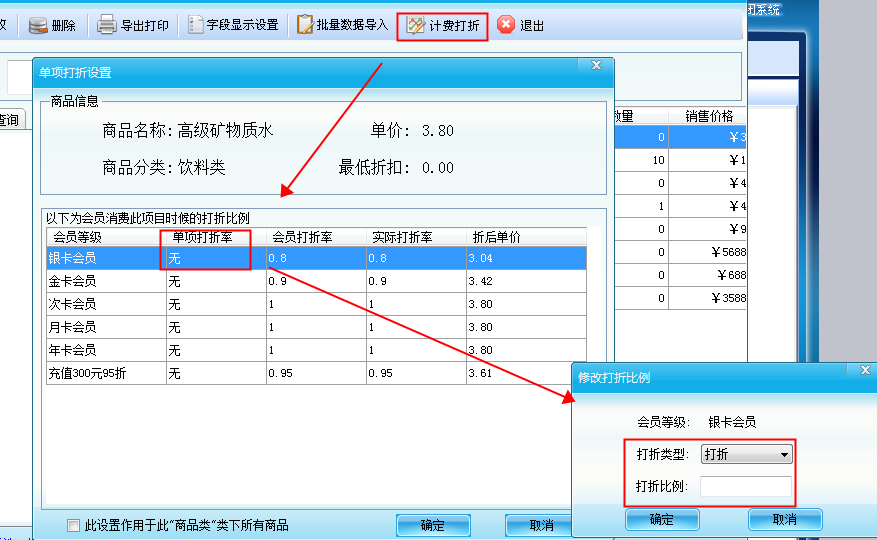Click 单项打折率 cell 无 for 金卡会员
The width and height of the screenshot is (877, 540).
216,281
